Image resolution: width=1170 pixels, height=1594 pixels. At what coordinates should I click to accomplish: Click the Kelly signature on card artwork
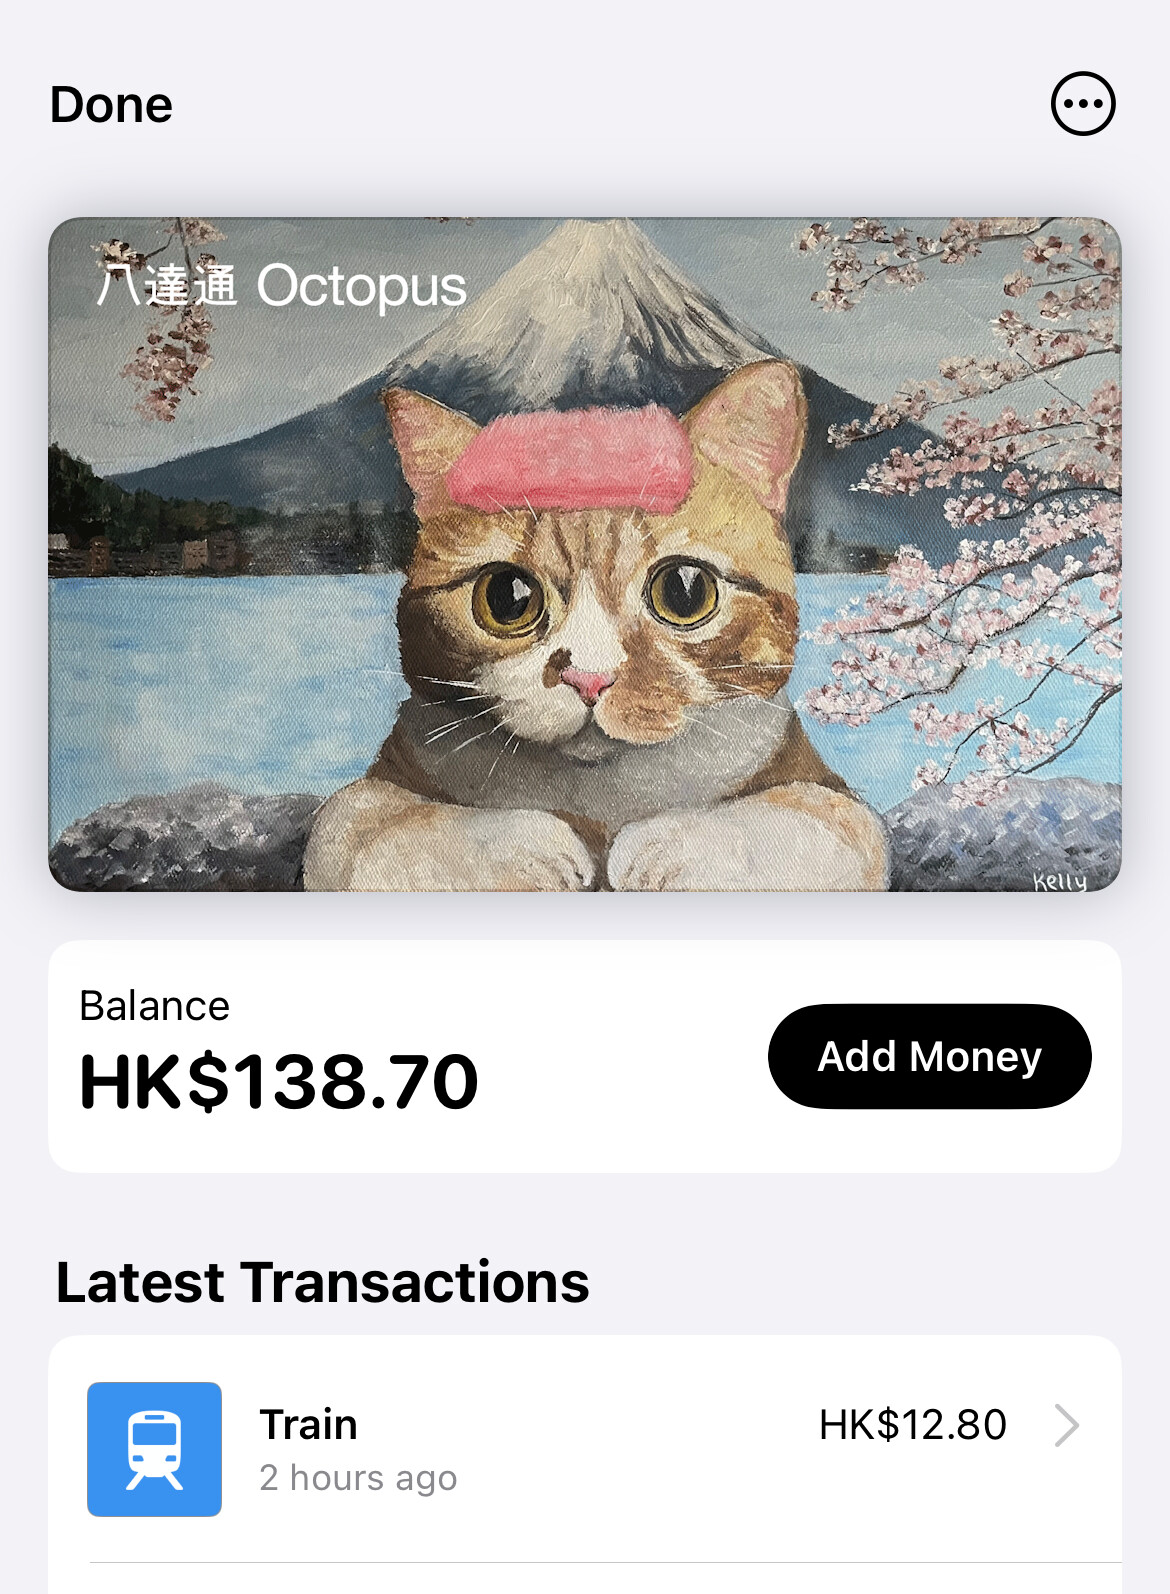pos(1060,880)
